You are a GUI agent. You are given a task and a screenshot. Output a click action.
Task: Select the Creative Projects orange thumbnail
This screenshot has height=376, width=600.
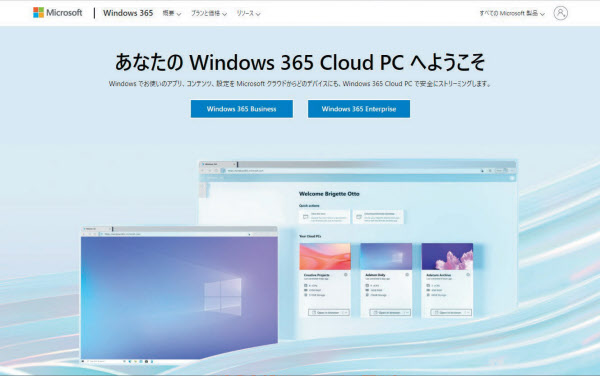click(325, 256)
